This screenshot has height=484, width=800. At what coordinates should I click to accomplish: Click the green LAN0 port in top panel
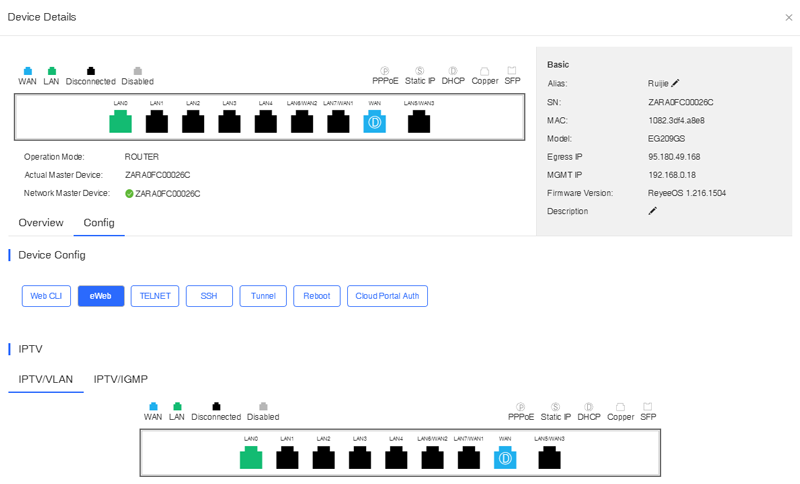pos(120,122)
